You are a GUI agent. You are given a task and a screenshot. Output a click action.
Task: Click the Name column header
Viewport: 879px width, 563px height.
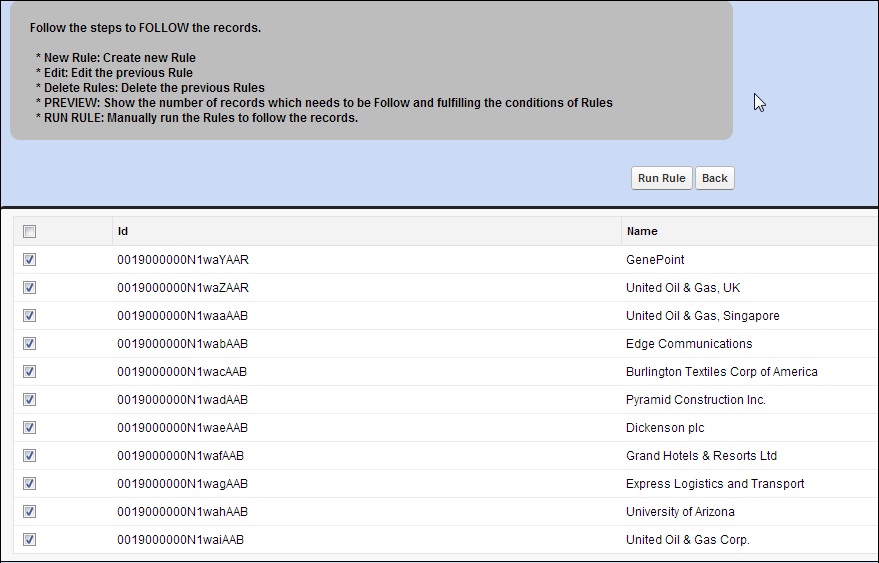pyautogui.click(x=642, y=232)
